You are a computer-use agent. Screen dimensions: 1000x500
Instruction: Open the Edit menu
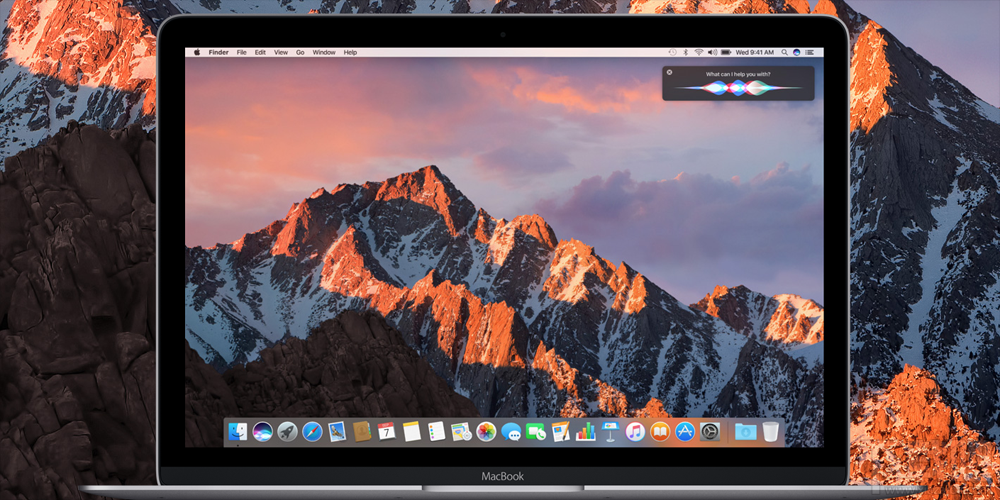click(260, 52)
